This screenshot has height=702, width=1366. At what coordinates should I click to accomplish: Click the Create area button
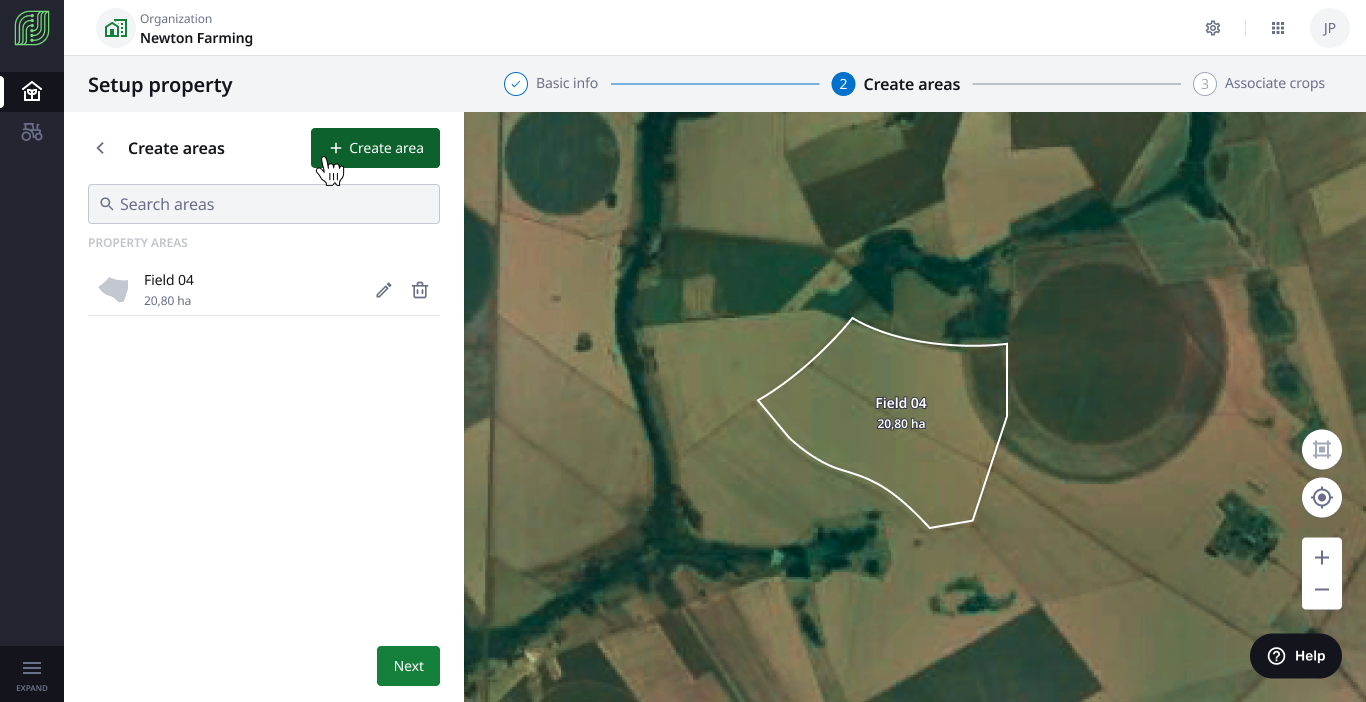pyautogui.click(x=375, y=148)
